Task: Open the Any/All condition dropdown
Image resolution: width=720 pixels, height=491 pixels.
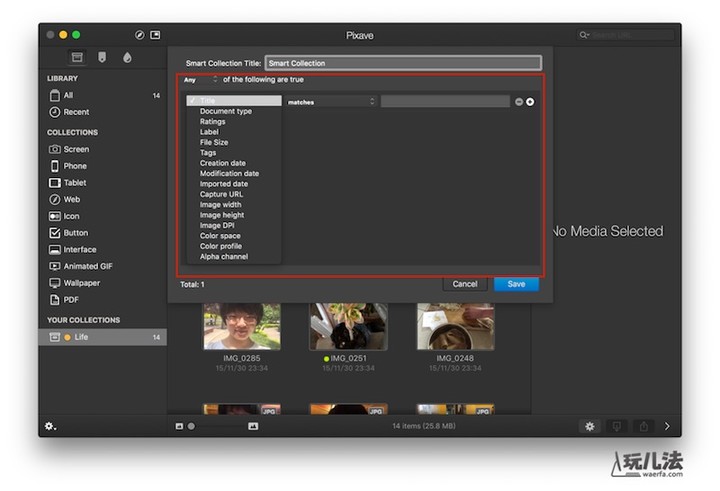Action: (x=200, y=79)
